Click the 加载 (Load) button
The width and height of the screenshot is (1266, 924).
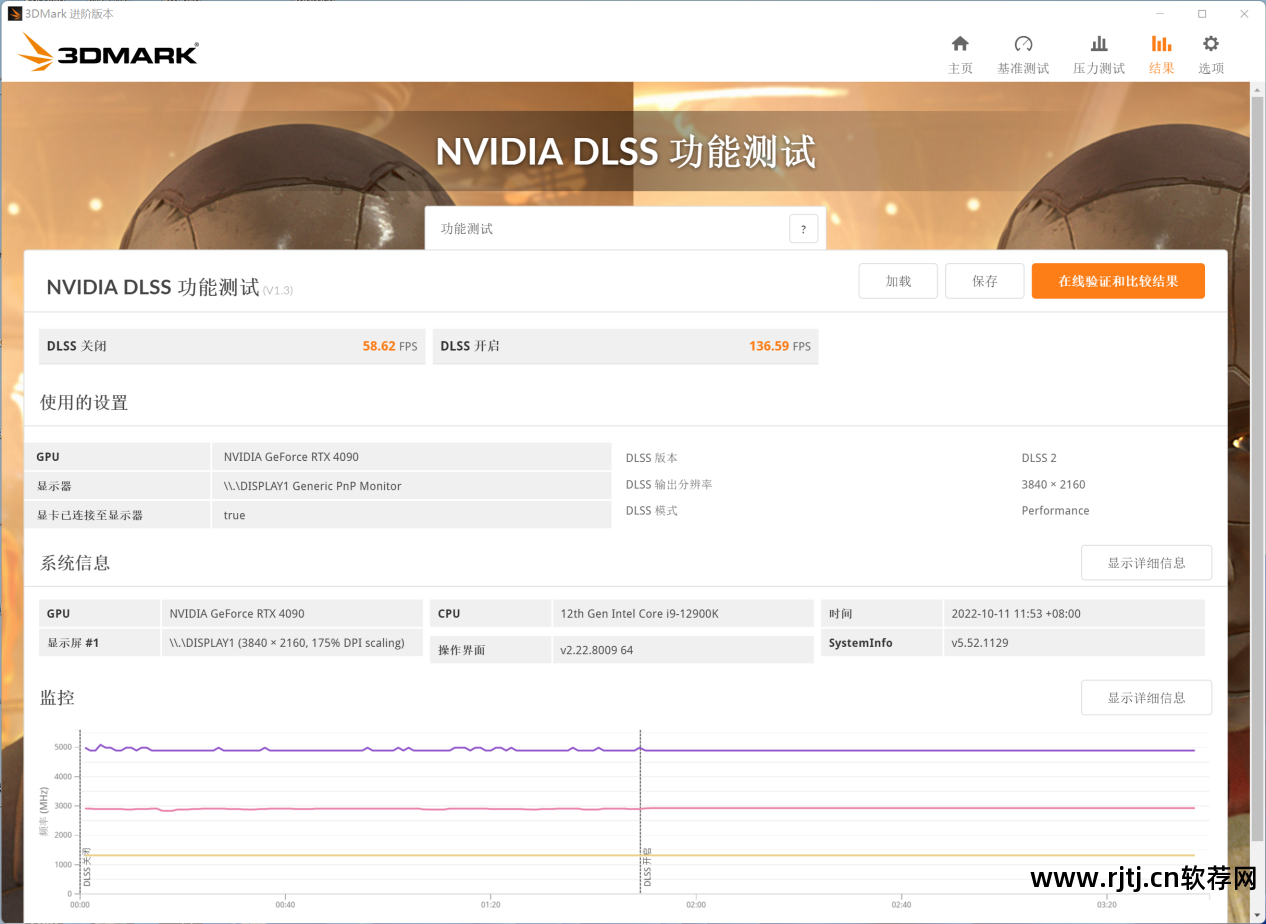click(x=898, y=281)
